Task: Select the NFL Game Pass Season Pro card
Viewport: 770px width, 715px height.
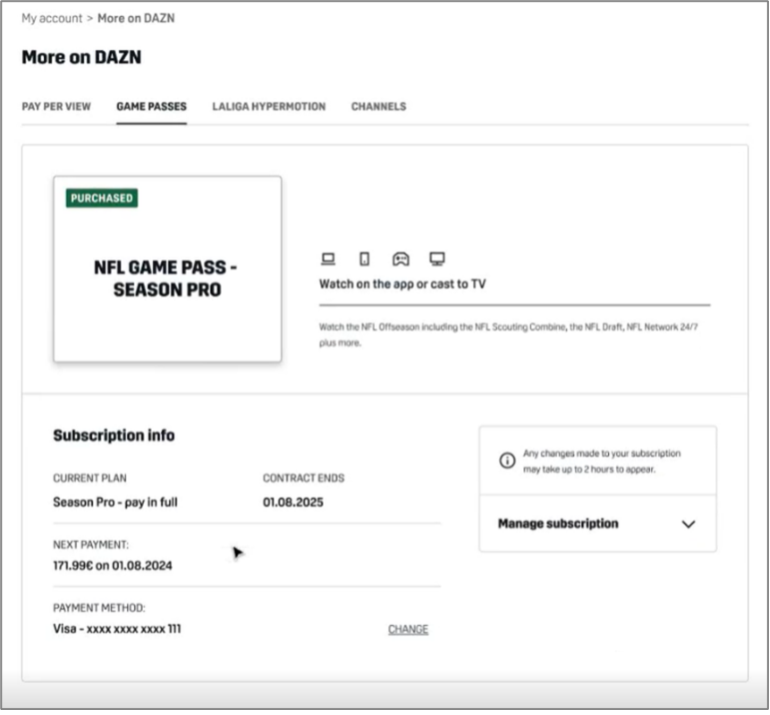Action: [x=167, y=269]
